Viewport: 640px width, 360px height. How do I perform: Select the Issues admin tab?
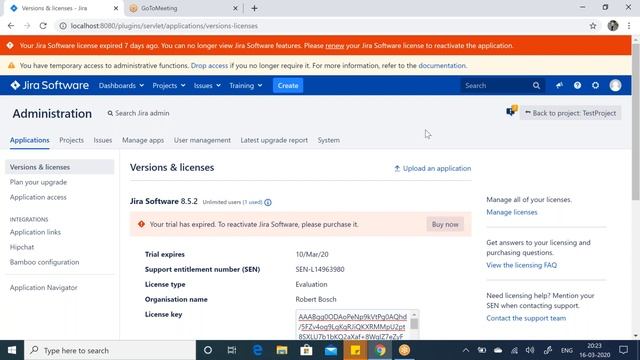click(103, 140)
